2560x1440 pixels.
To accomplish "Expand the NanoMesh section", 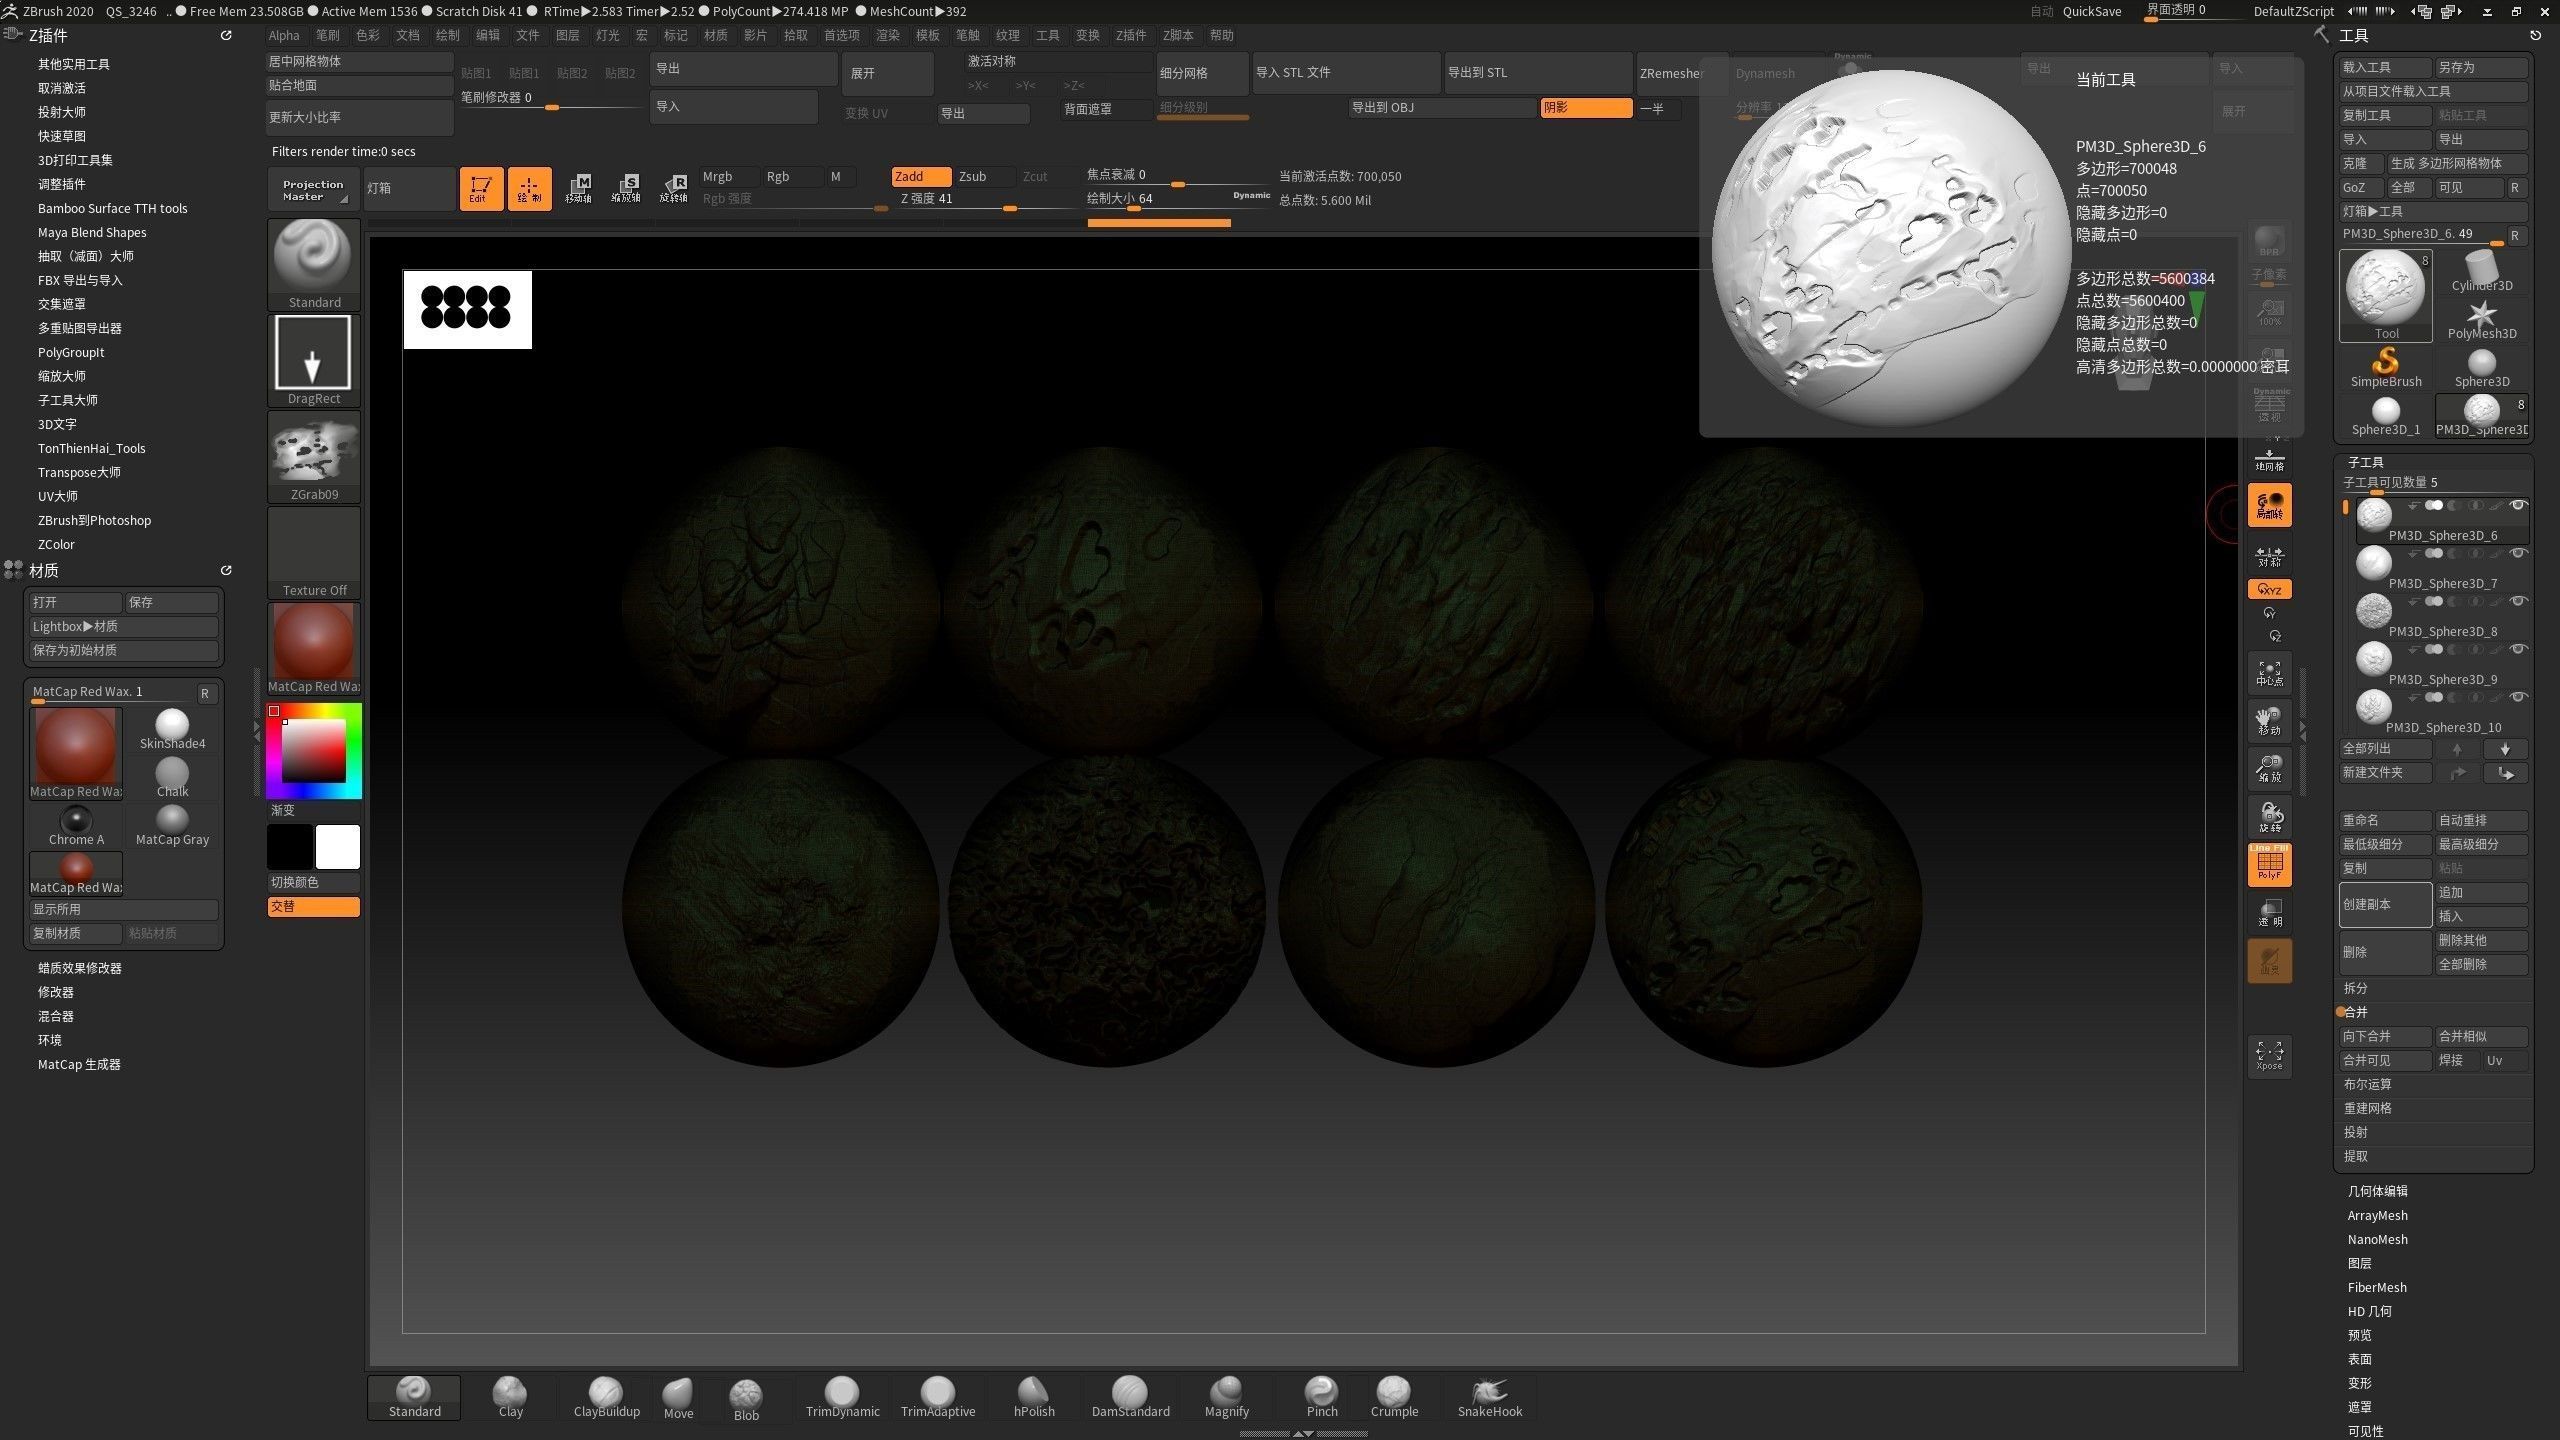I will [x=2377, y=1239].
